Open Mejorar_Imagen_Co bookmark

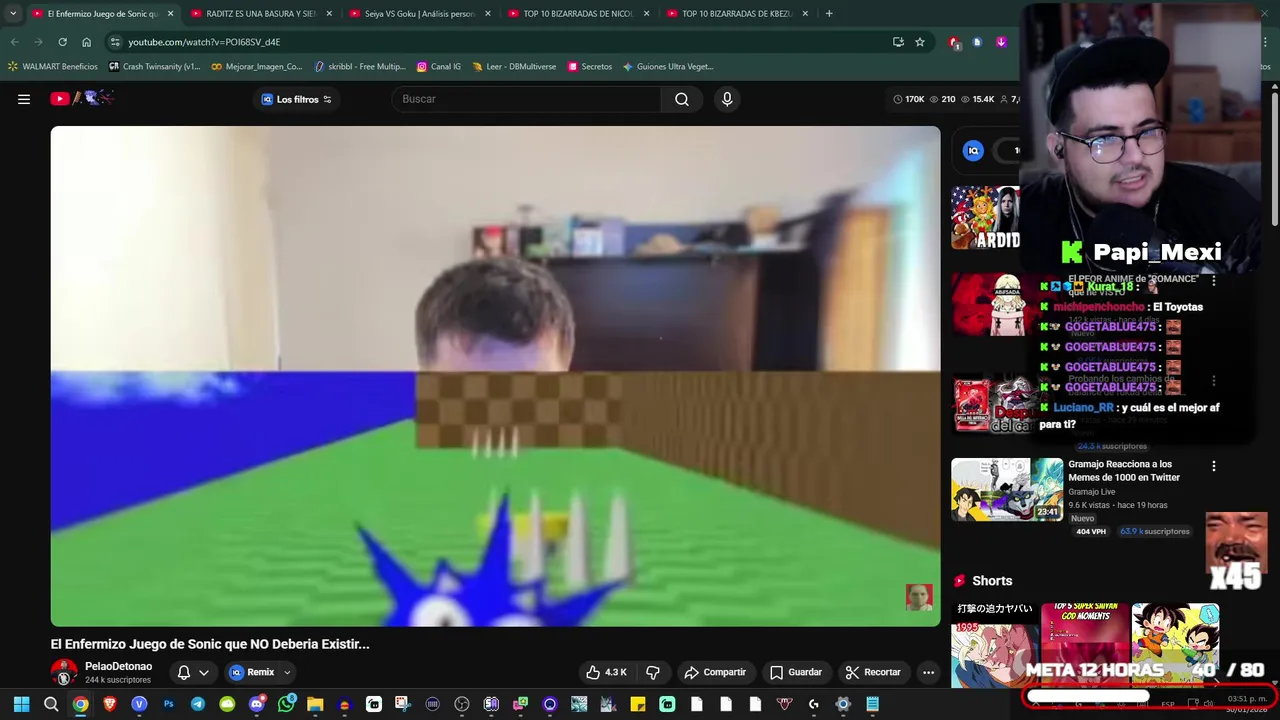pyautogui.click(x=257, y=67)
